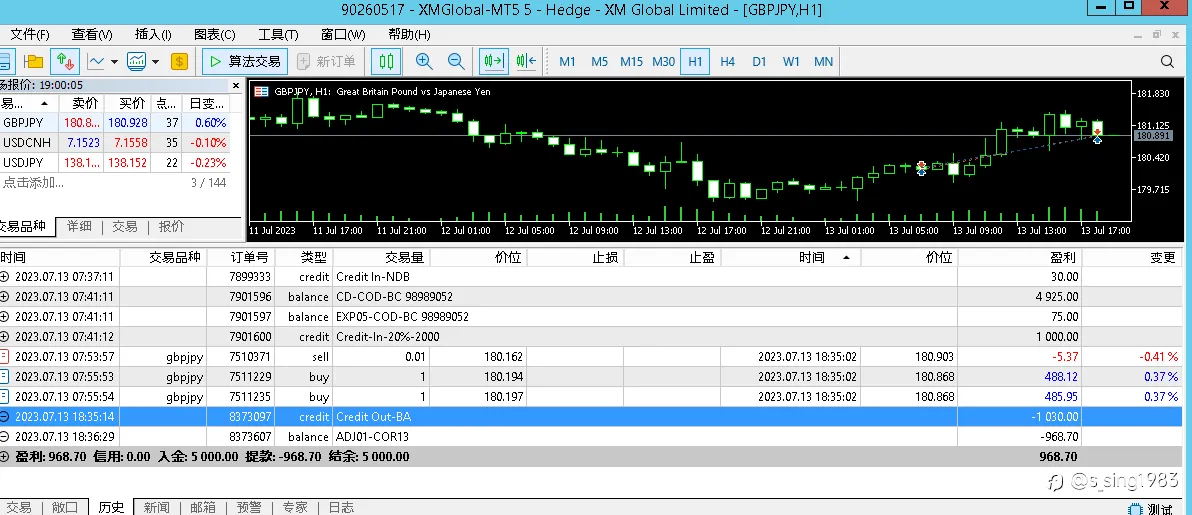This screenshot has width=1192, height=515.
Task: Collapse the ADJ01-COR13 balance row
Action: (x=5, y=436)
